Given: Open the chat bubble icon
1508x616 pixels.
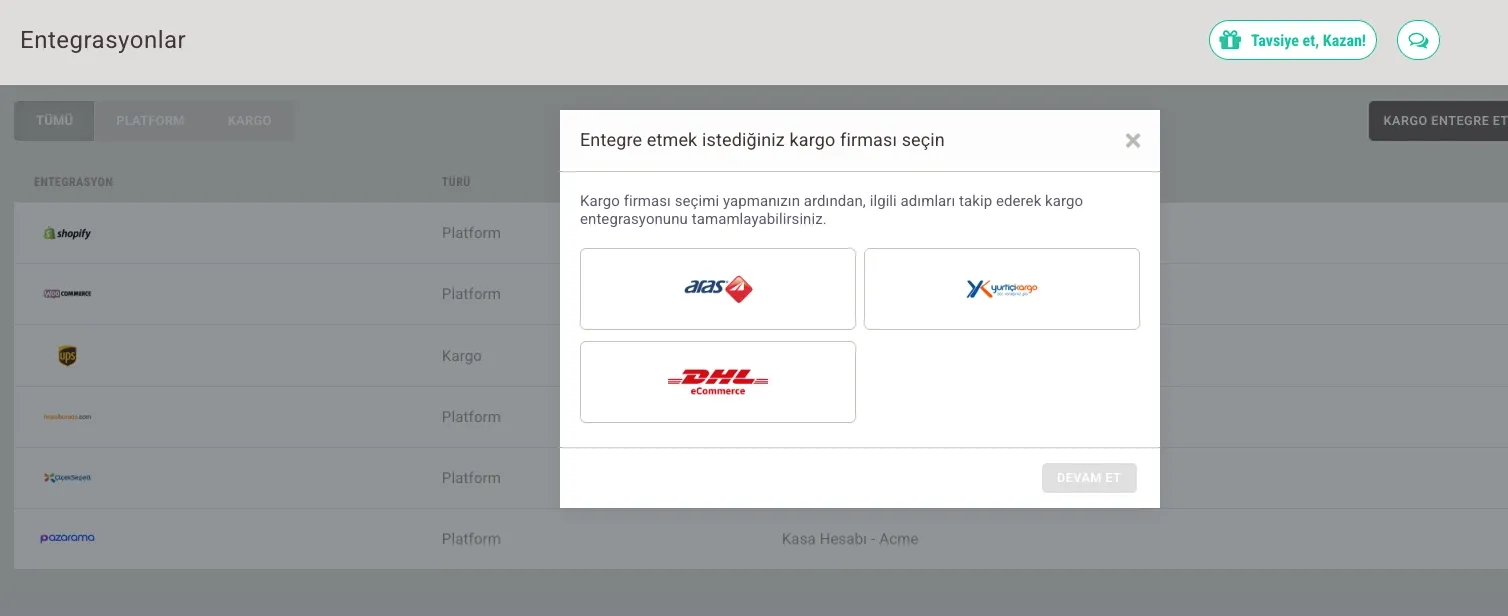Looking at the screenshot, I should (x=1417, y=40).
